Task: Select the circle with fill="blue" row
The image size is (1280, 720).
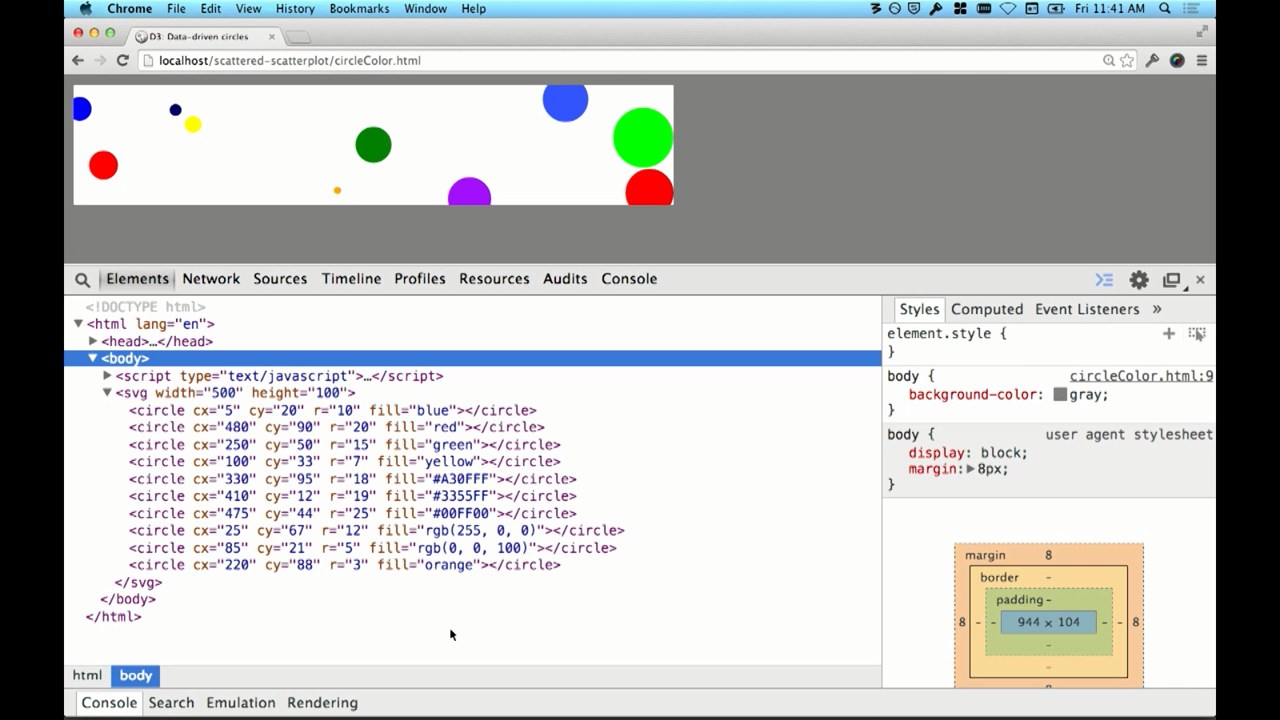Action: 332,410
